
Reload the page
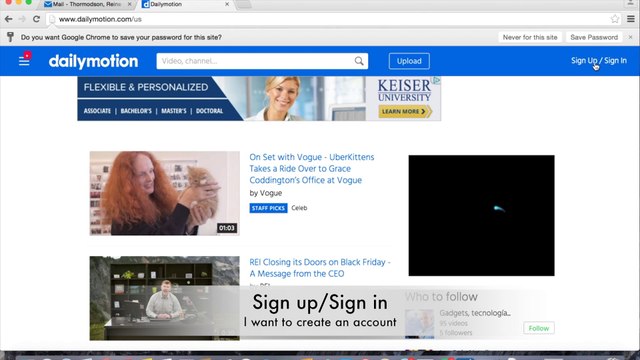click(36, 19)
